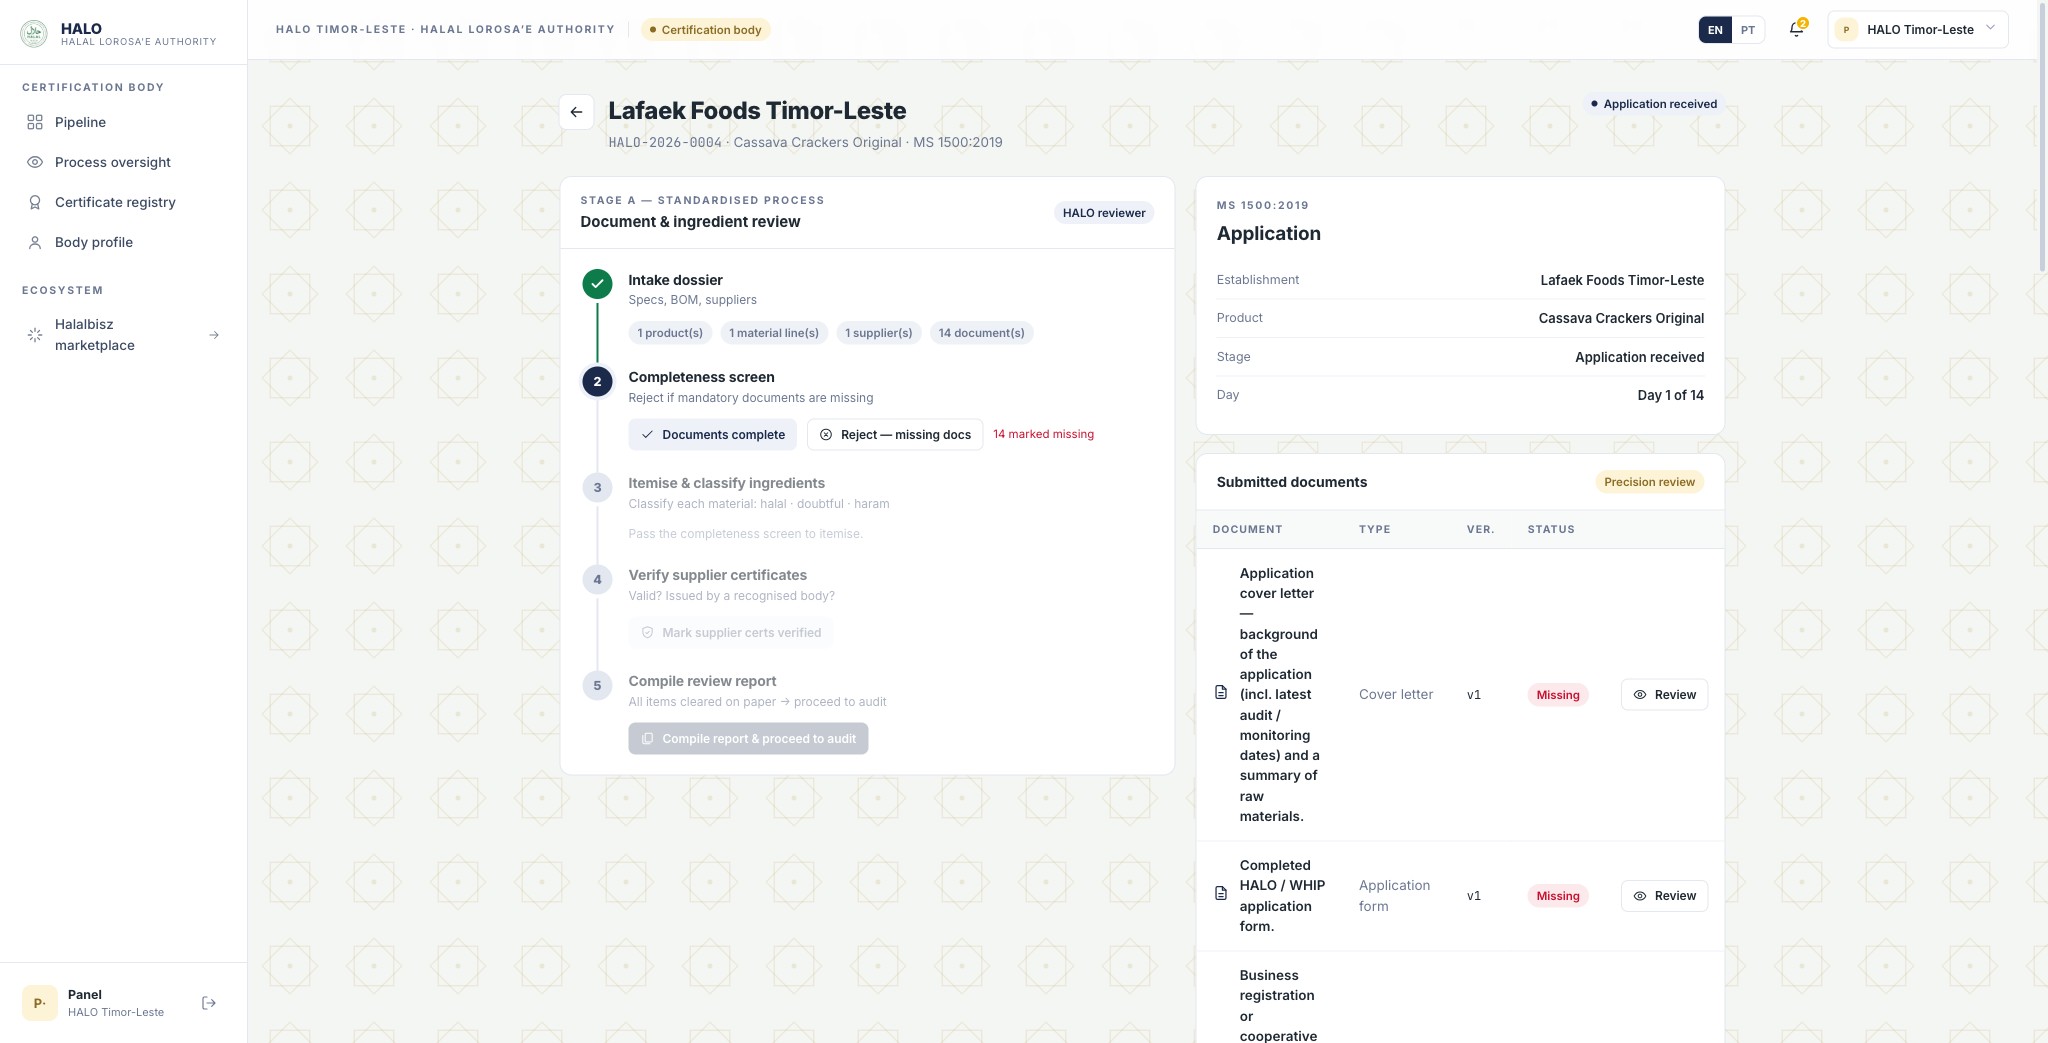The height and width of the screenshot is (1043, 2048).
Task: Click the Cassava Crackers Original product value
Action: [1621, 318]
